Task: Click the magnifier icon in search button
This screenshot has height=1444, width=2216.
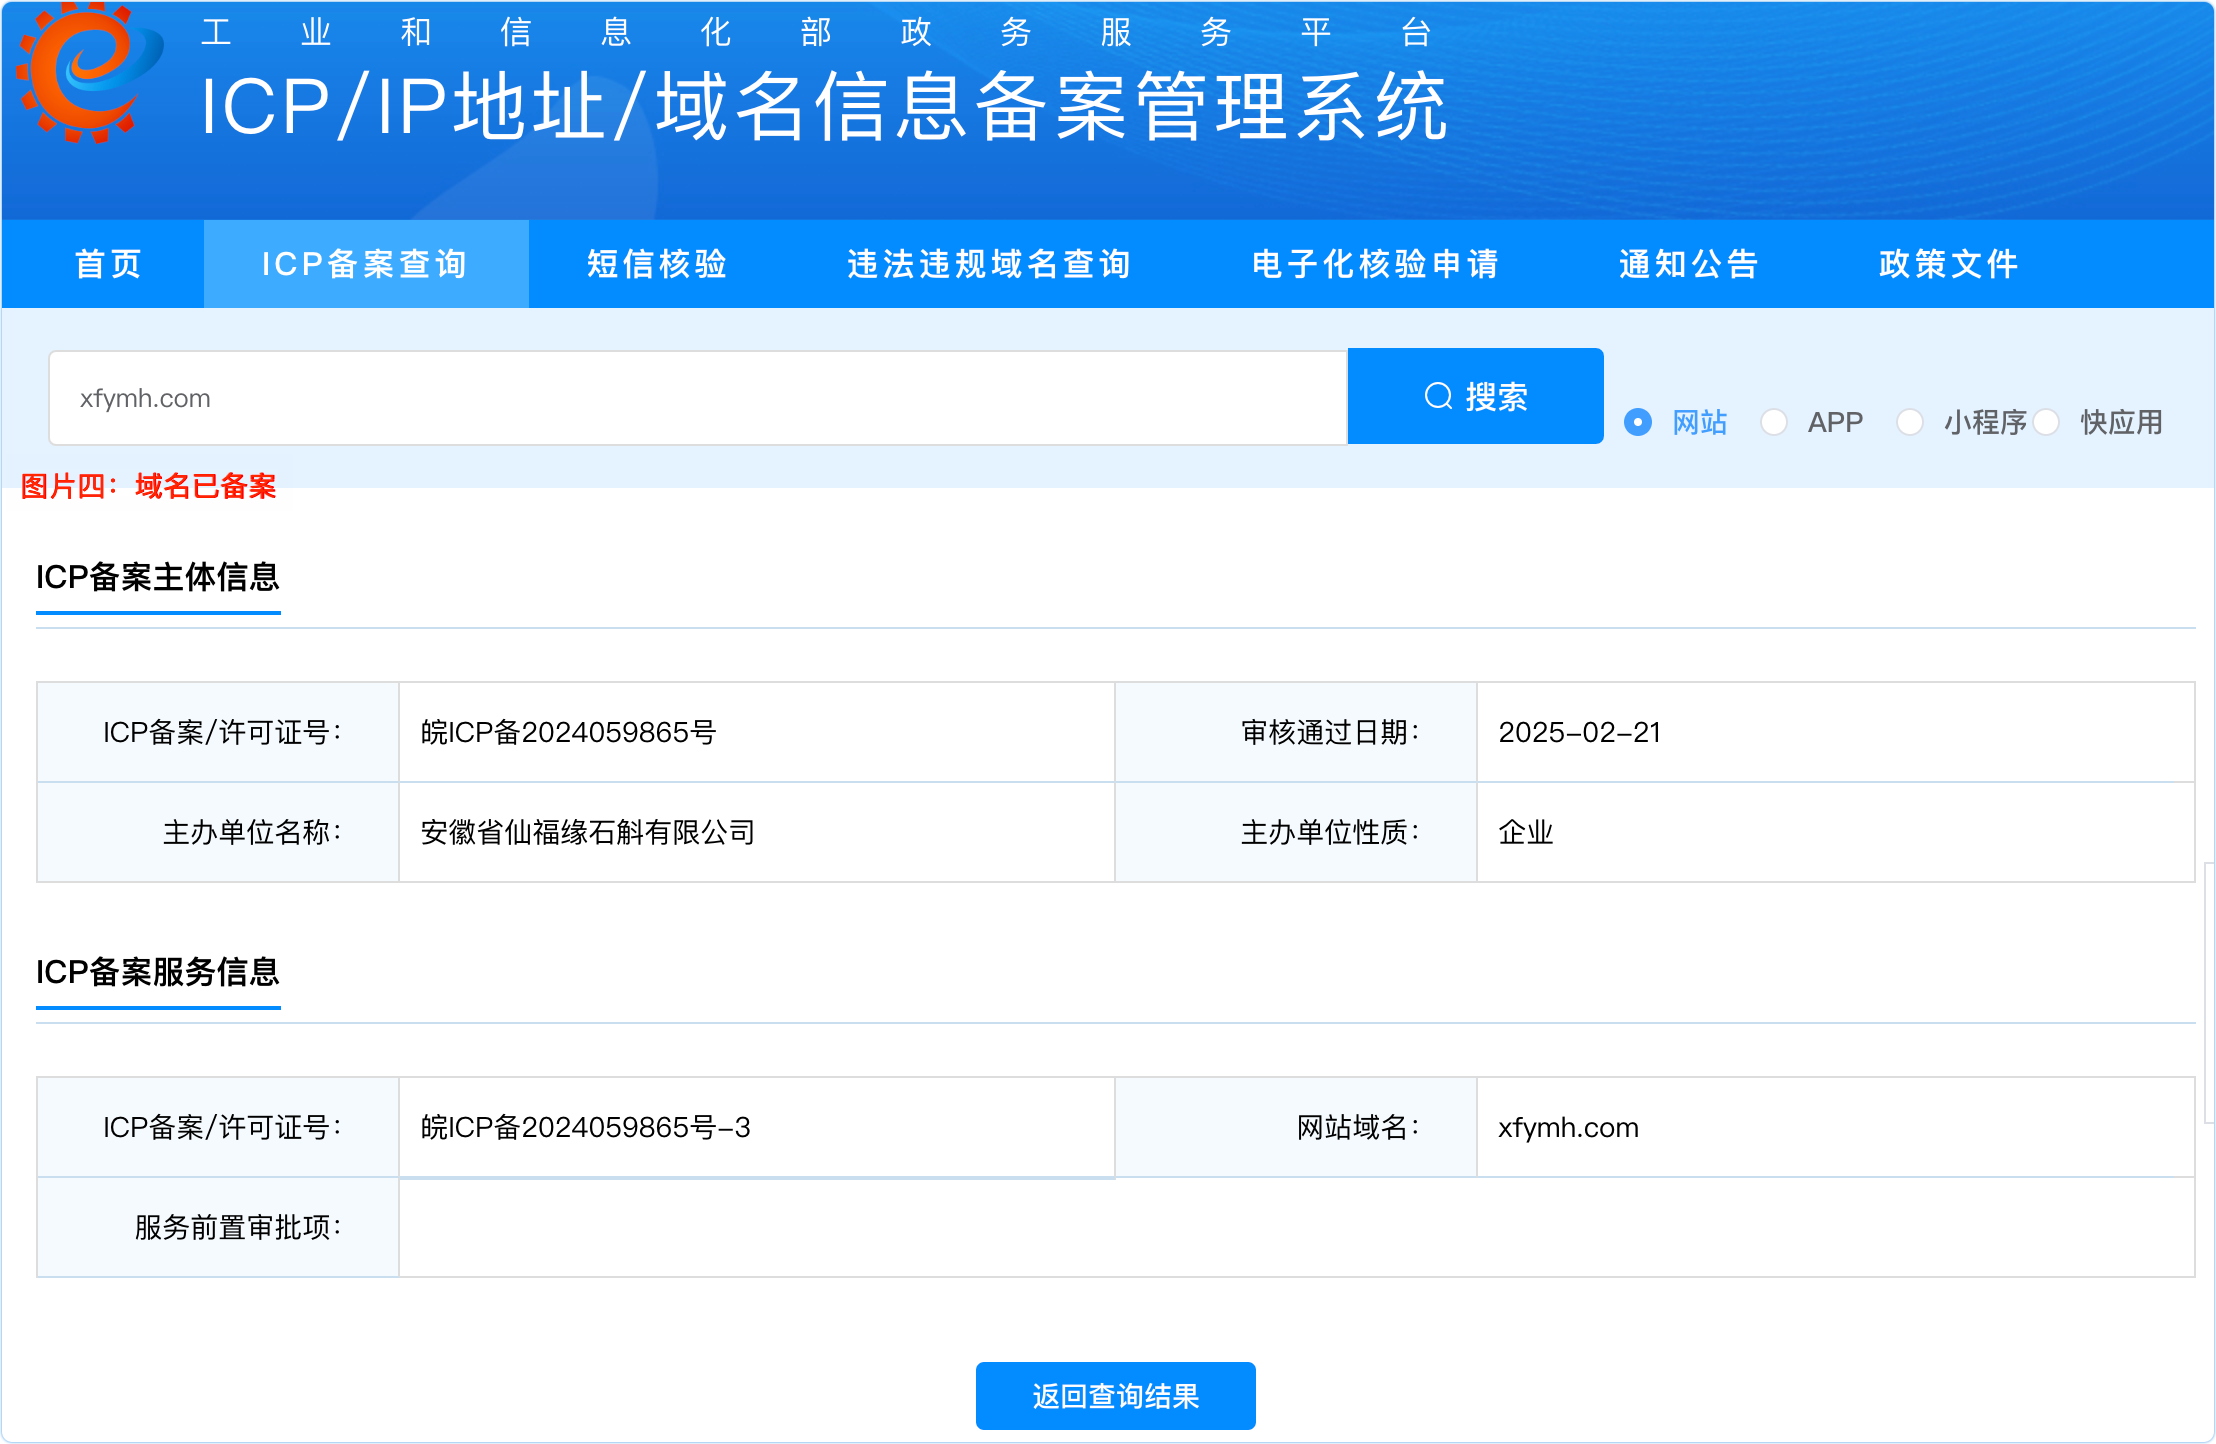Action: (x=1438, y=396)
